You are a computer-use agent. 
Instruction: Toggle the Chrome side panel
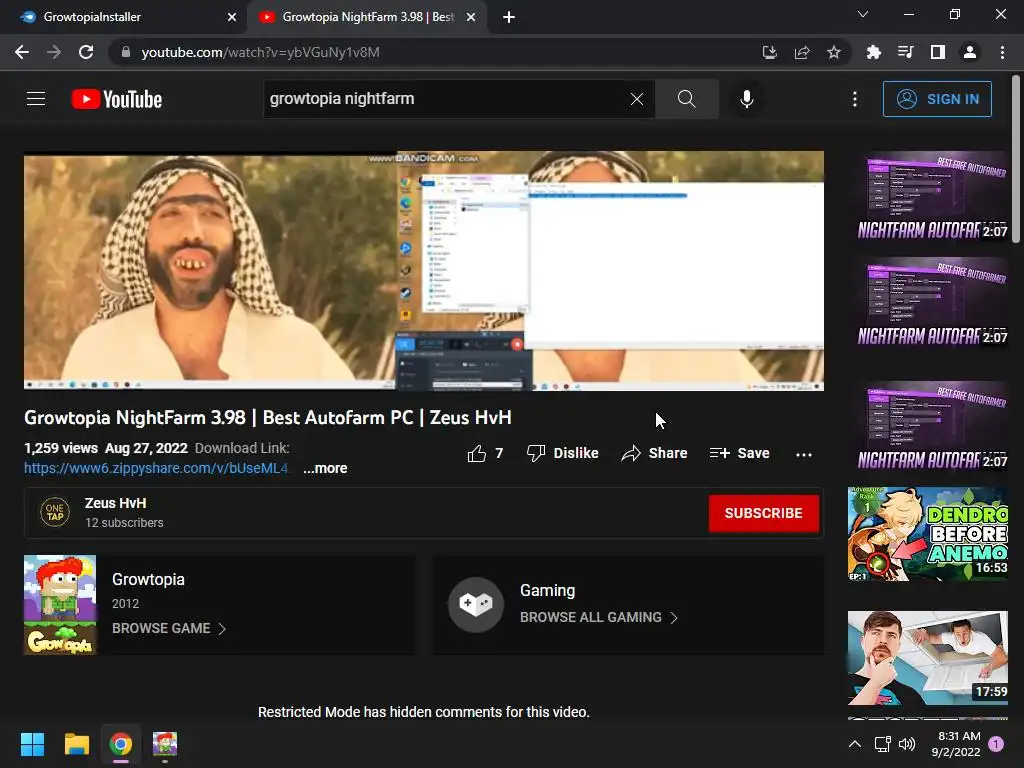tap(938, 52)
